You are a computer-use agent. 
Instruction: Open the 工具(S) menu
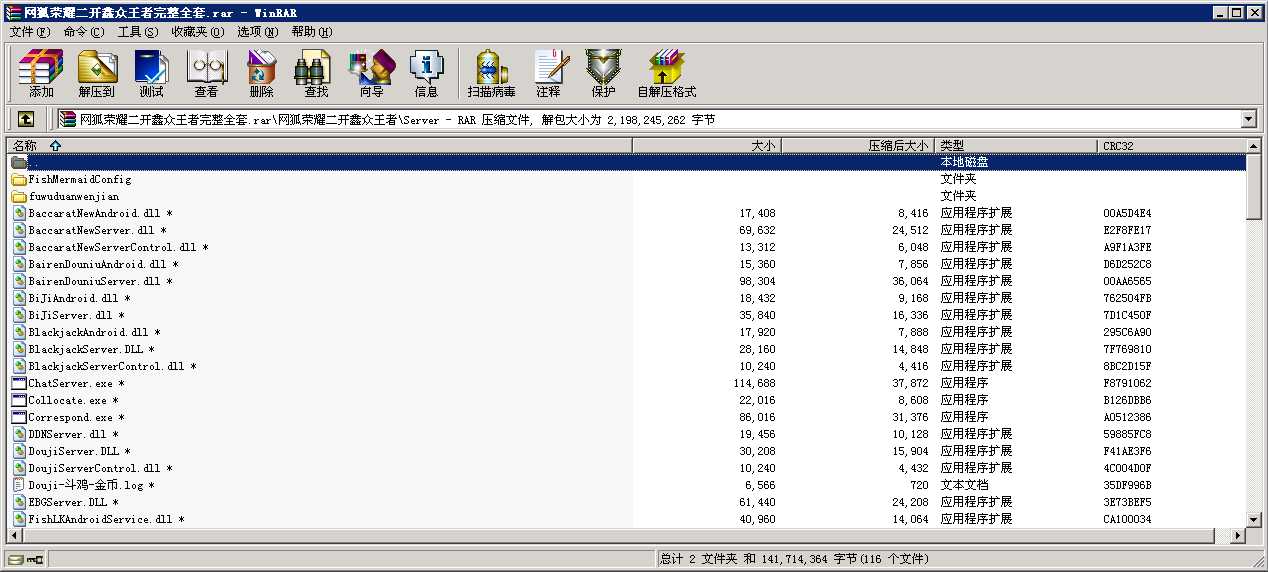pyautogui.click(x=138, y=32)
